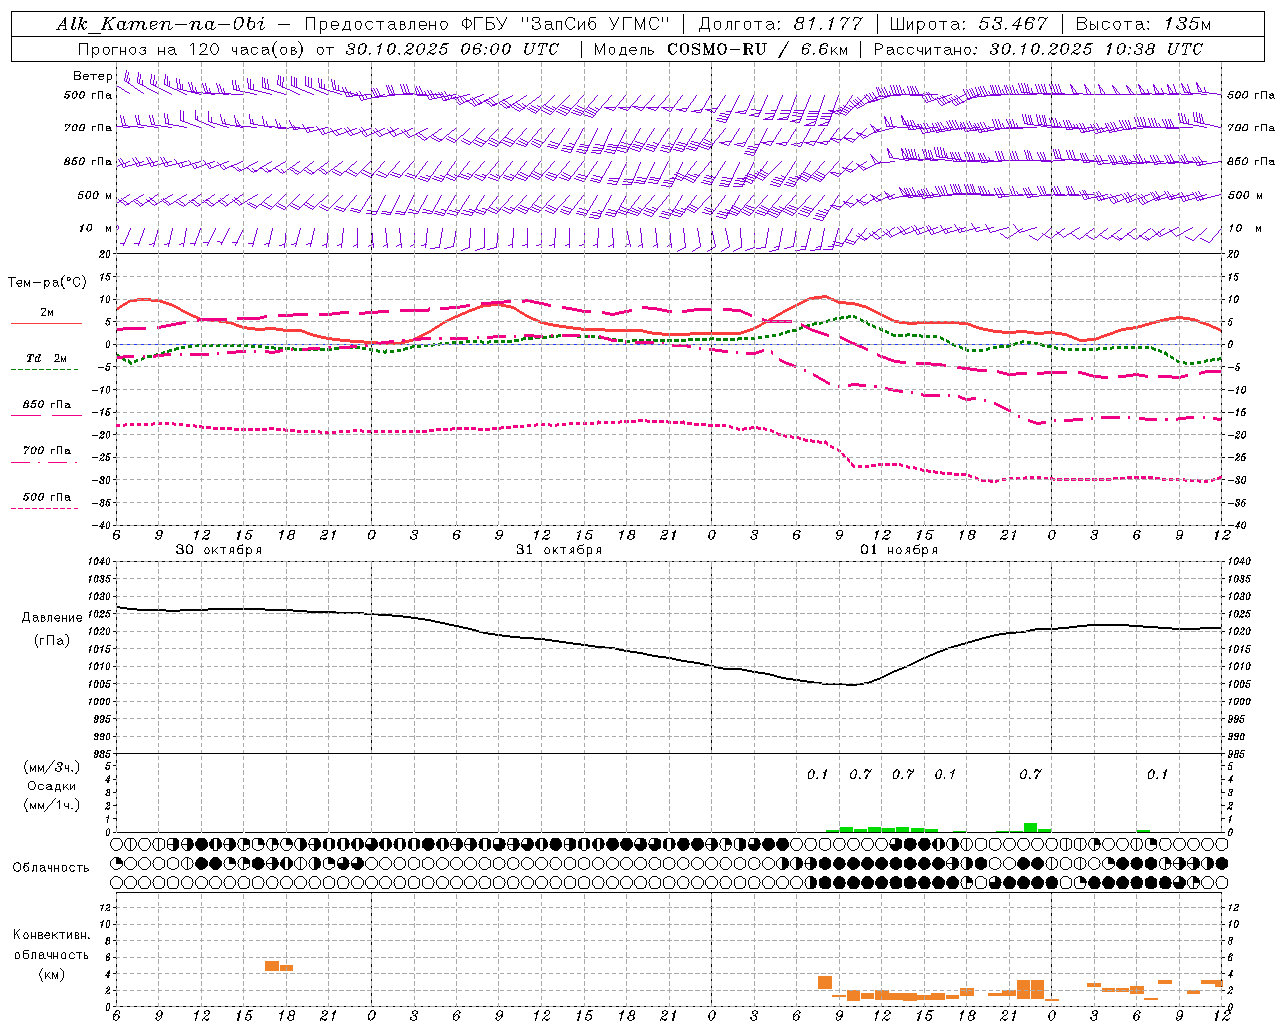Screen dimensions: 1280x1024
Task: Click the (мм/3ч.) precipitation unit label
Action: [x=52, y=768]
